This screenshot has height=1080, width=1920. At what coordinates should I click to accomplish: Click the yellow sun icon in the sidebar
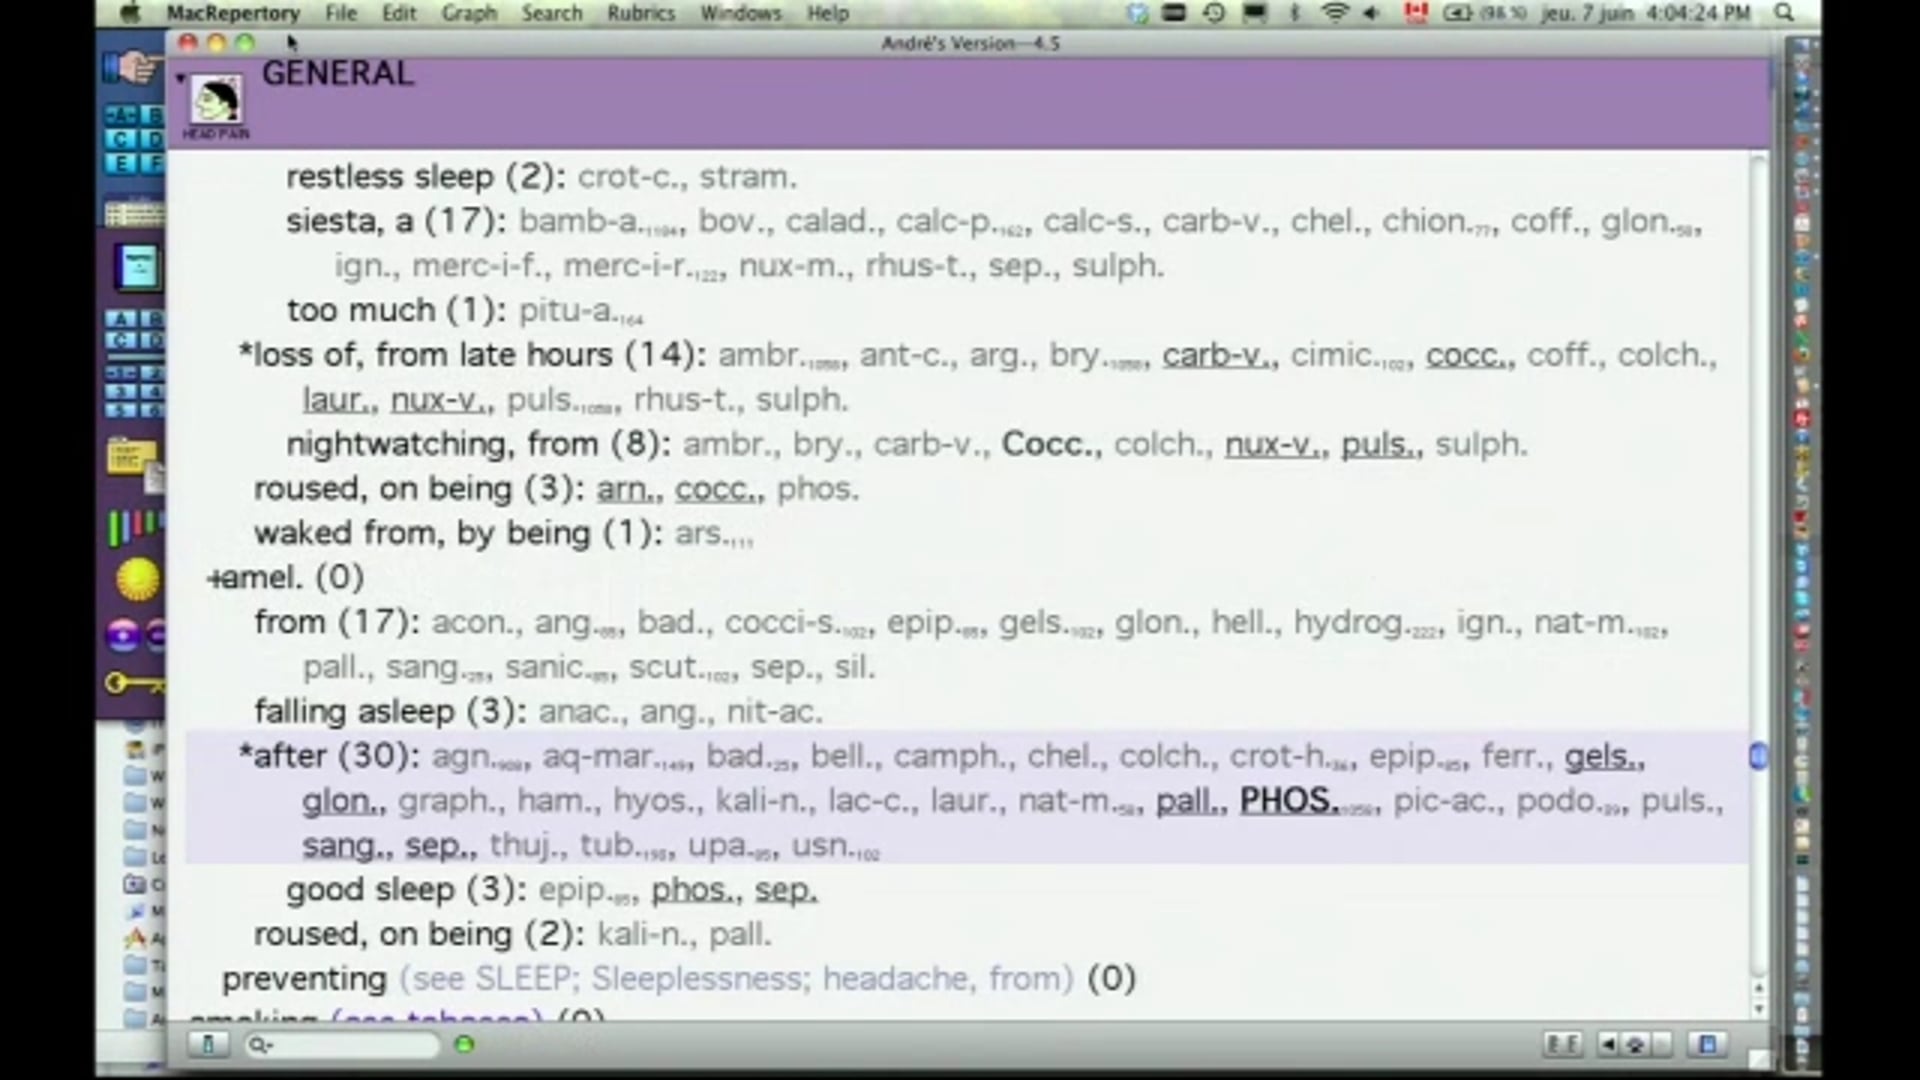point(136,578)
